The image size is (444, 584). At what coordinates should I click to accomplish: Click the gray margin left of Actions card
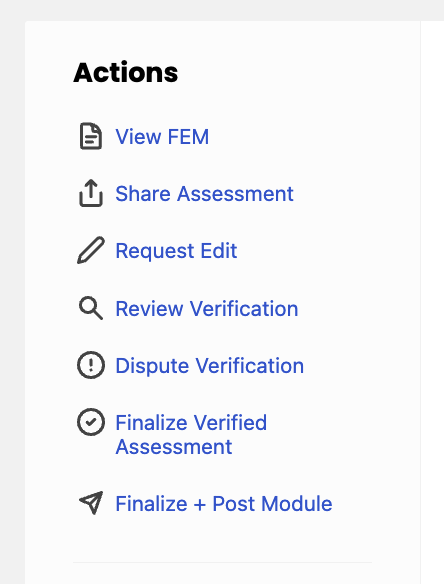click(12, 298)
